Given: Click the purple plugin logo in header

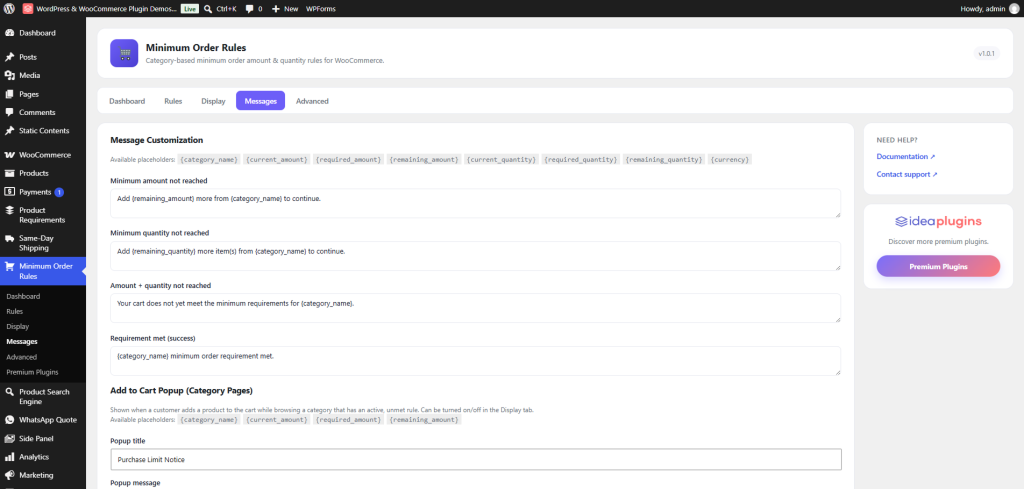Looking at the screenshot, I should tap(124, 53).
